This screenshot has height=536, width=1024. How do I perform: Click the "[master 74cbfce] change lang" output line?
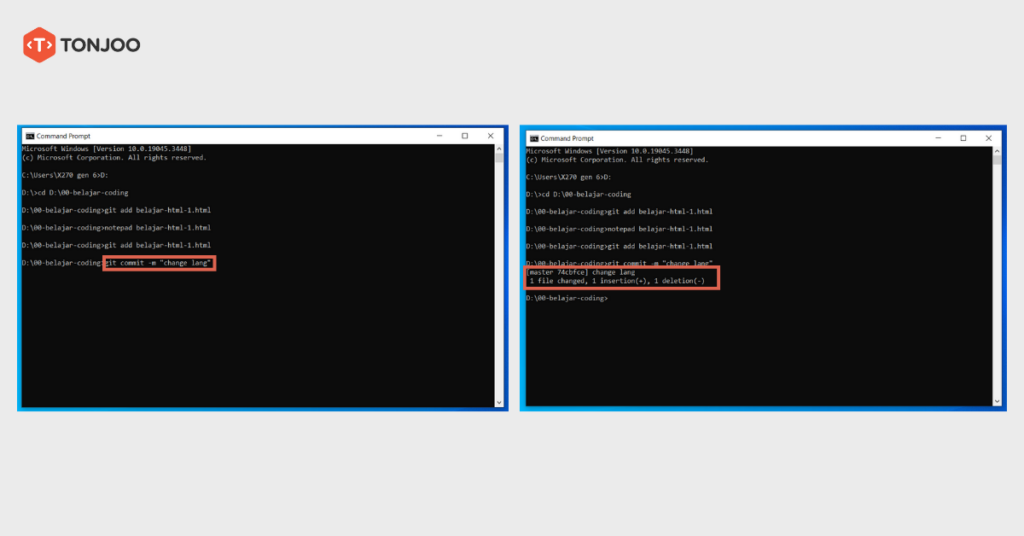click(582, 272)
